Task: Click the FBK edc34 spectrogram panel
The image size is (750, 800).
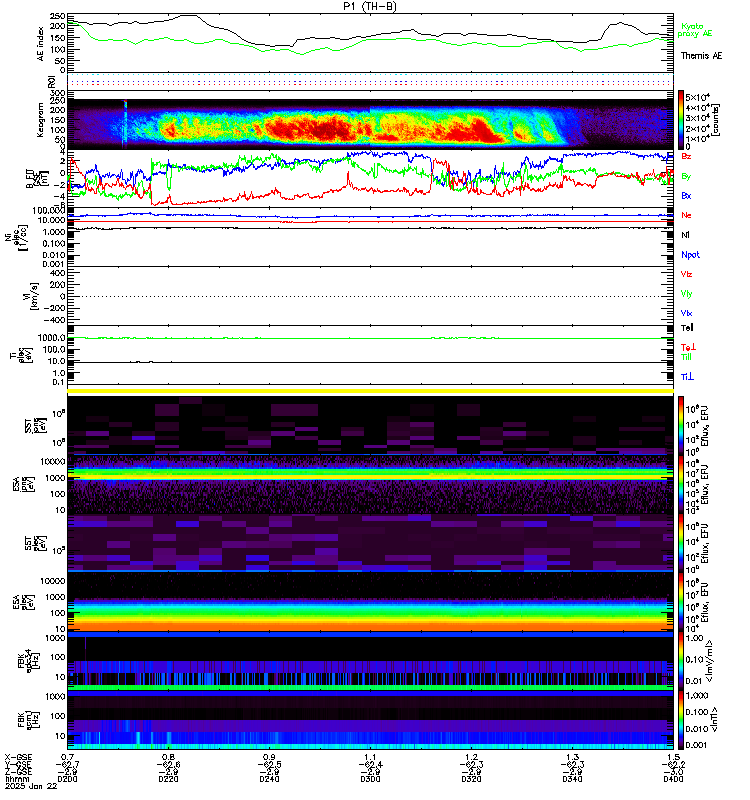Action: [x=370, y=662]
